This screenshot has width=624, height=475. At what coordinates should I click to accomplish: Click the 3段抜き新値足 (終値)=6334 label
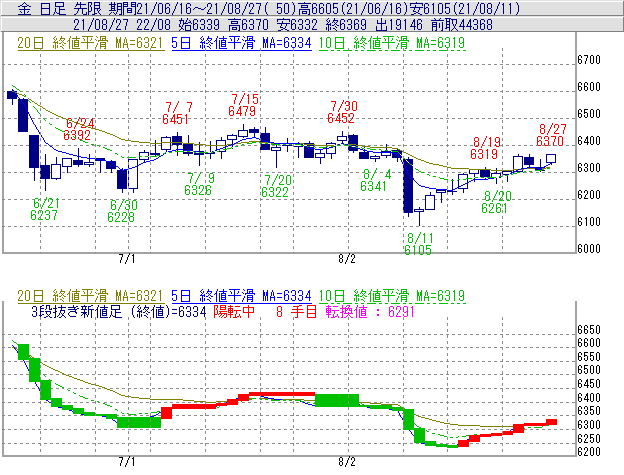119,311
